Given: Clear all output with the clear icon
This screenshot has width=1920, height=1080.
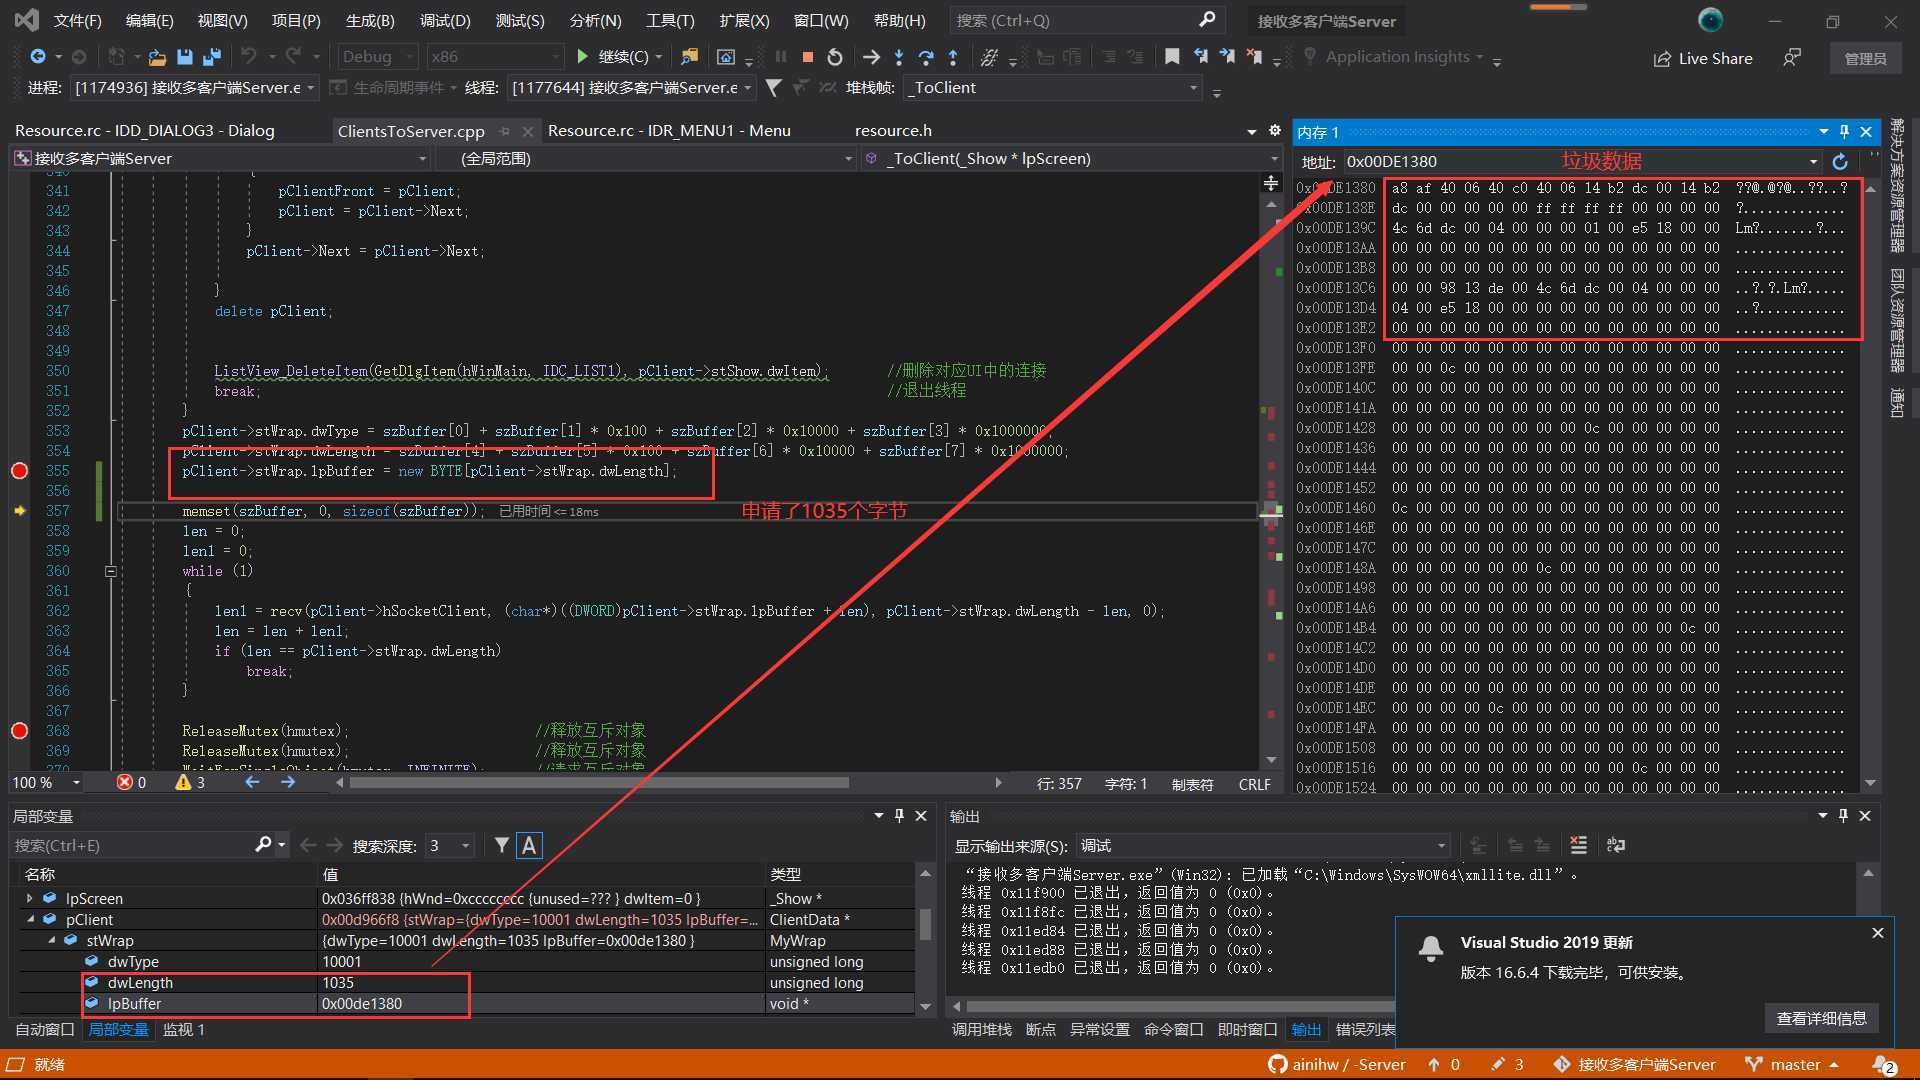Looking at the screenshot, I should [x=1578, y=846].
